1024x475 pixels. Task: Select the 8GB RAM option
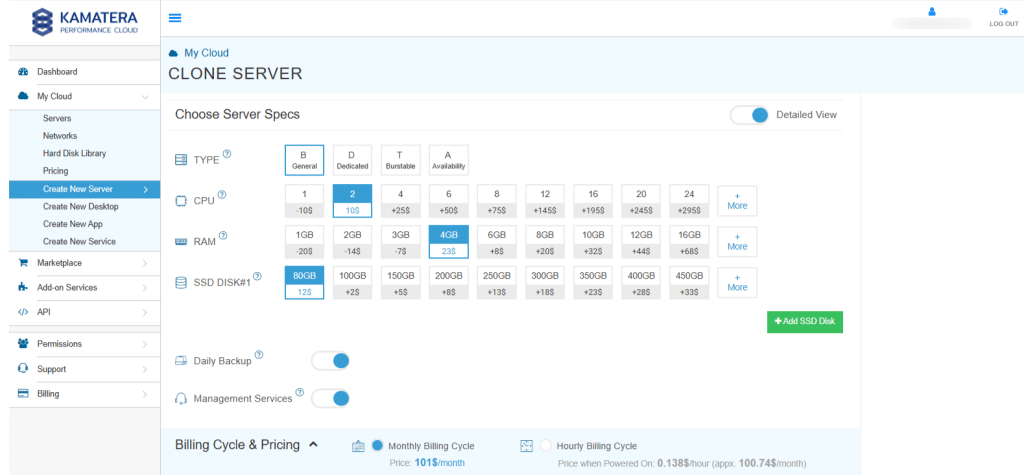tap(545, 240)
